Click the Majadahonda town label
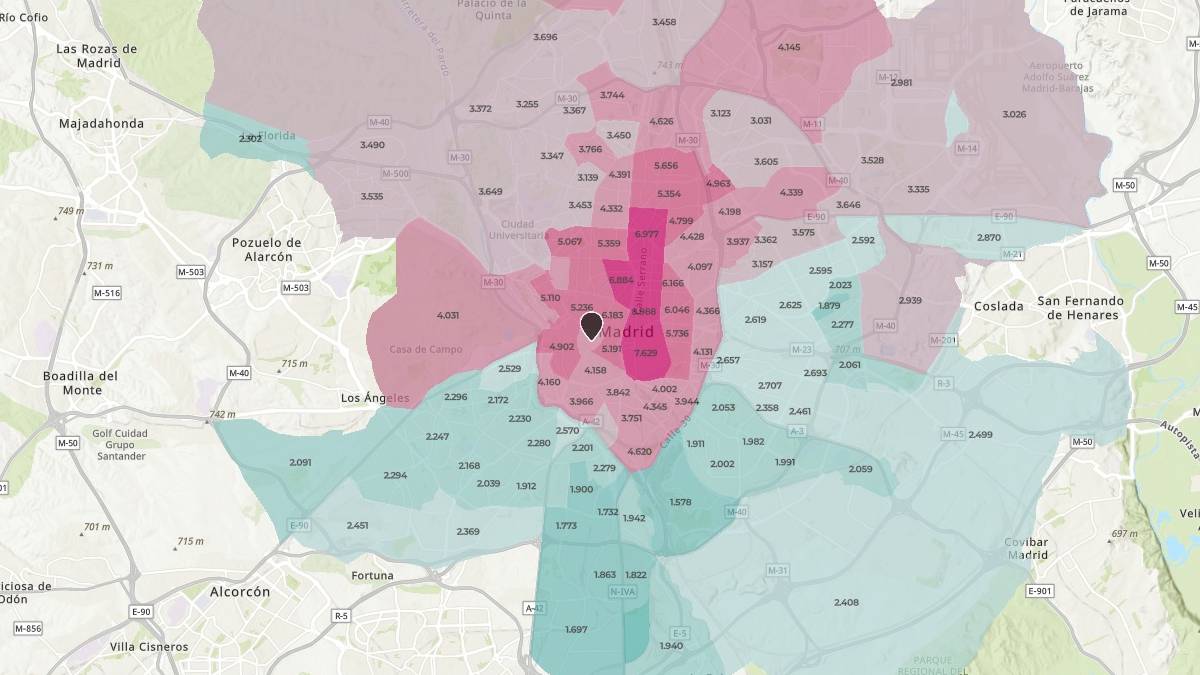The width and height of the screenshot is (1200, 675). click(x=101, y=124)
